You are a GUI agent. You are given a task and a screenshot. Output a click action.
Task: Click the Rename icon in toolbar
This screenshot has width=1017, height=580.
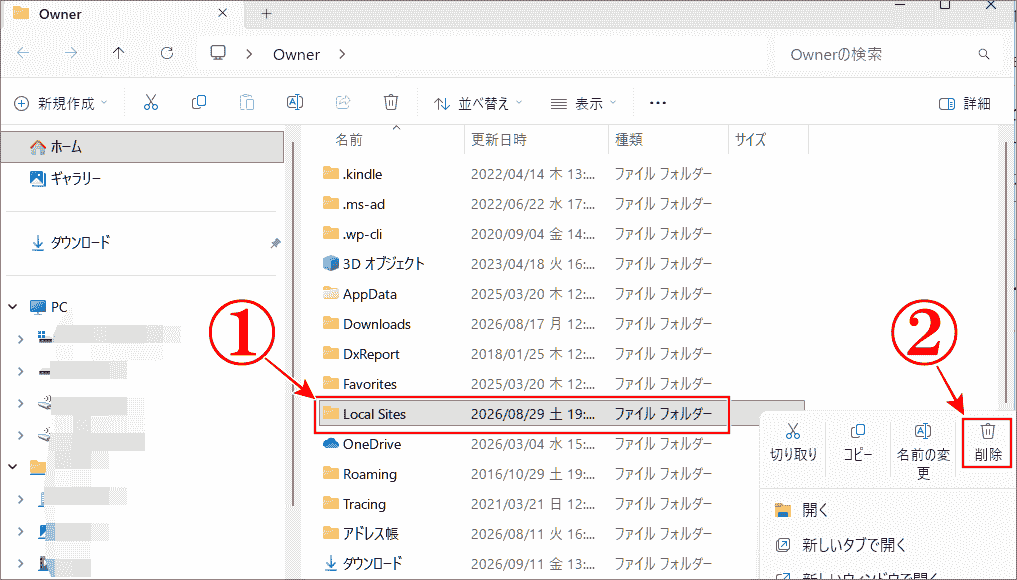coord(294,103)
